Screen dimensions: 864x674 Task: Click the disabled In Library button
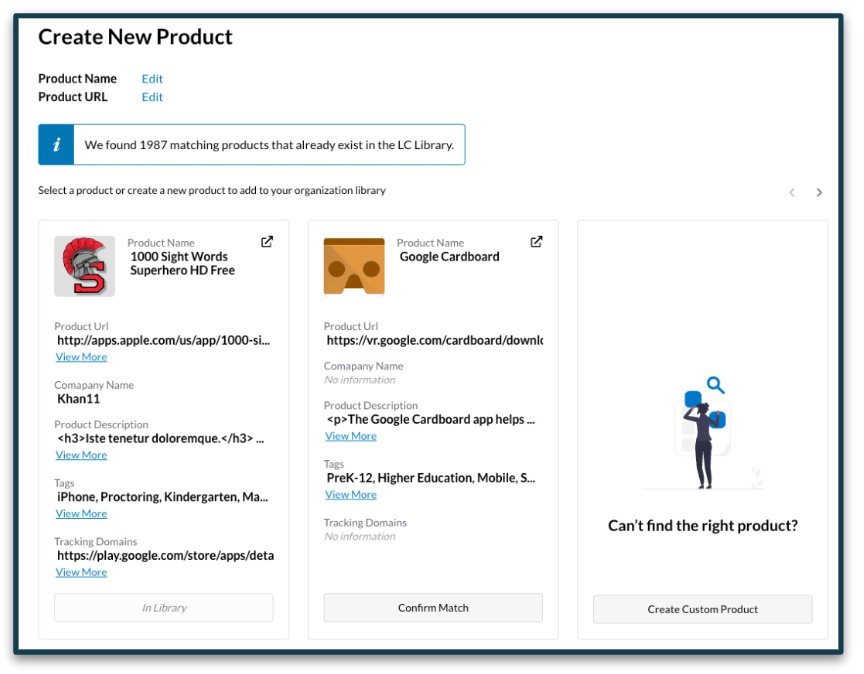pyautogui.click(x=163, y=608)
